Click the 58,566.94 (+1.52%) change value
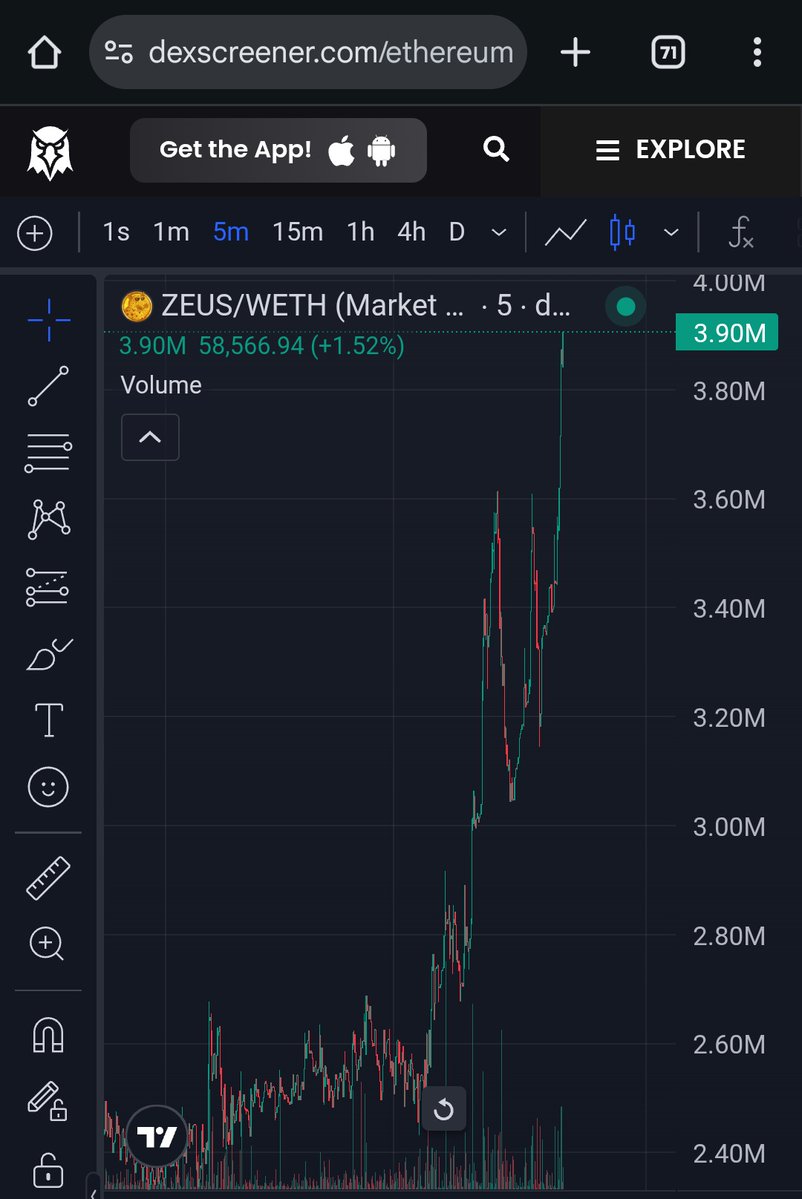 [302, 346]
